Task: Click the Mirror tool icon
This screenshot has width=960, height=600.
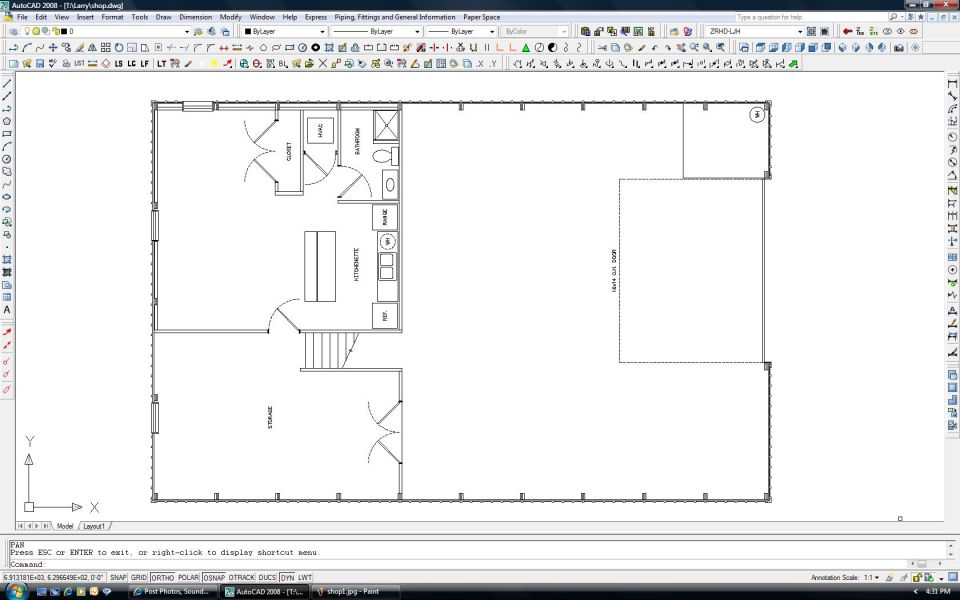Action: point(92,47)
